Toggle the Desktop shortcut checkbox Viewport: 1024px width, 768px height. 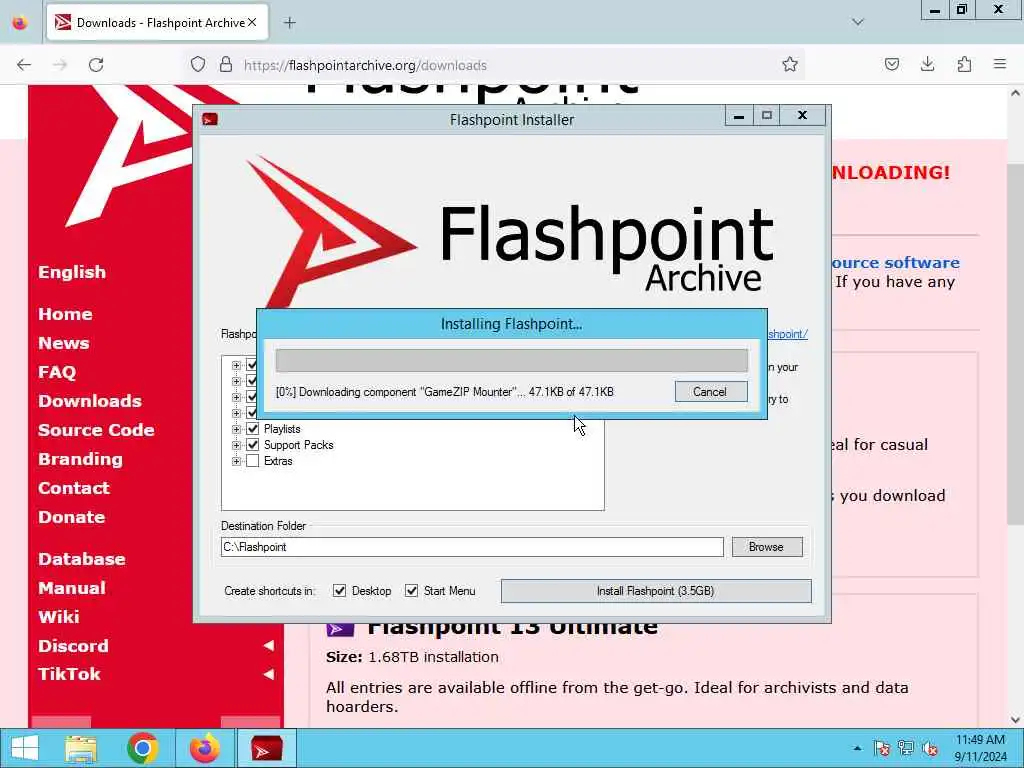pos(340,590)
